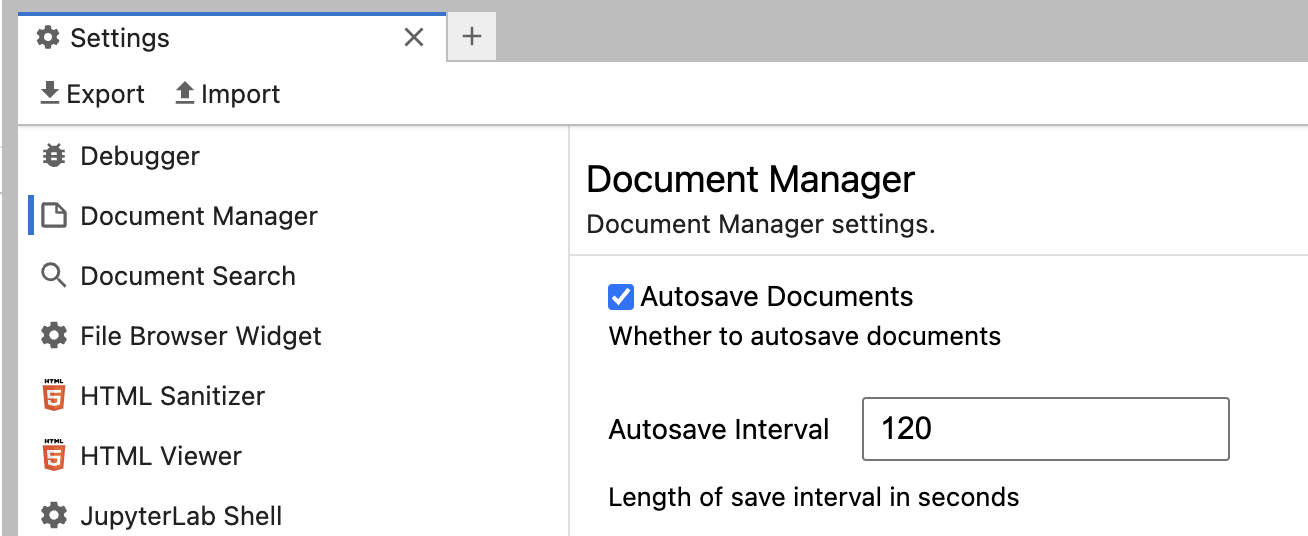
Task: Click the File Browser Widget gear icon
Action: (54, 336)
